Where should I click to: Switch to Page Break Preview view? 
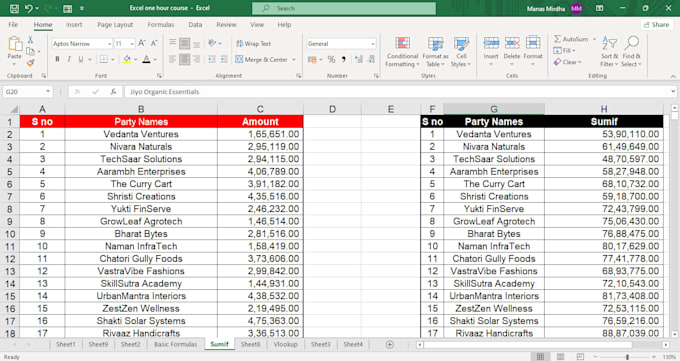pyautogui.click(x=580, y=357)
